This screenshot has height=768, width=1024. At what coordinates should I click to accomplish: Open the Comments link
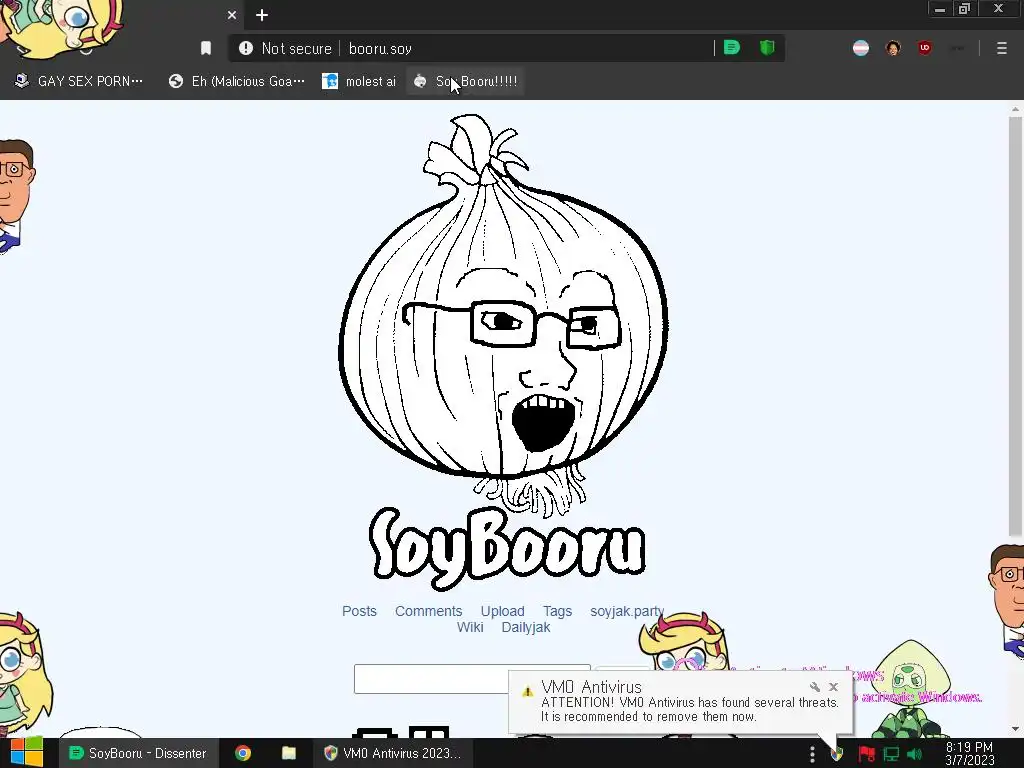coord(428,611)
